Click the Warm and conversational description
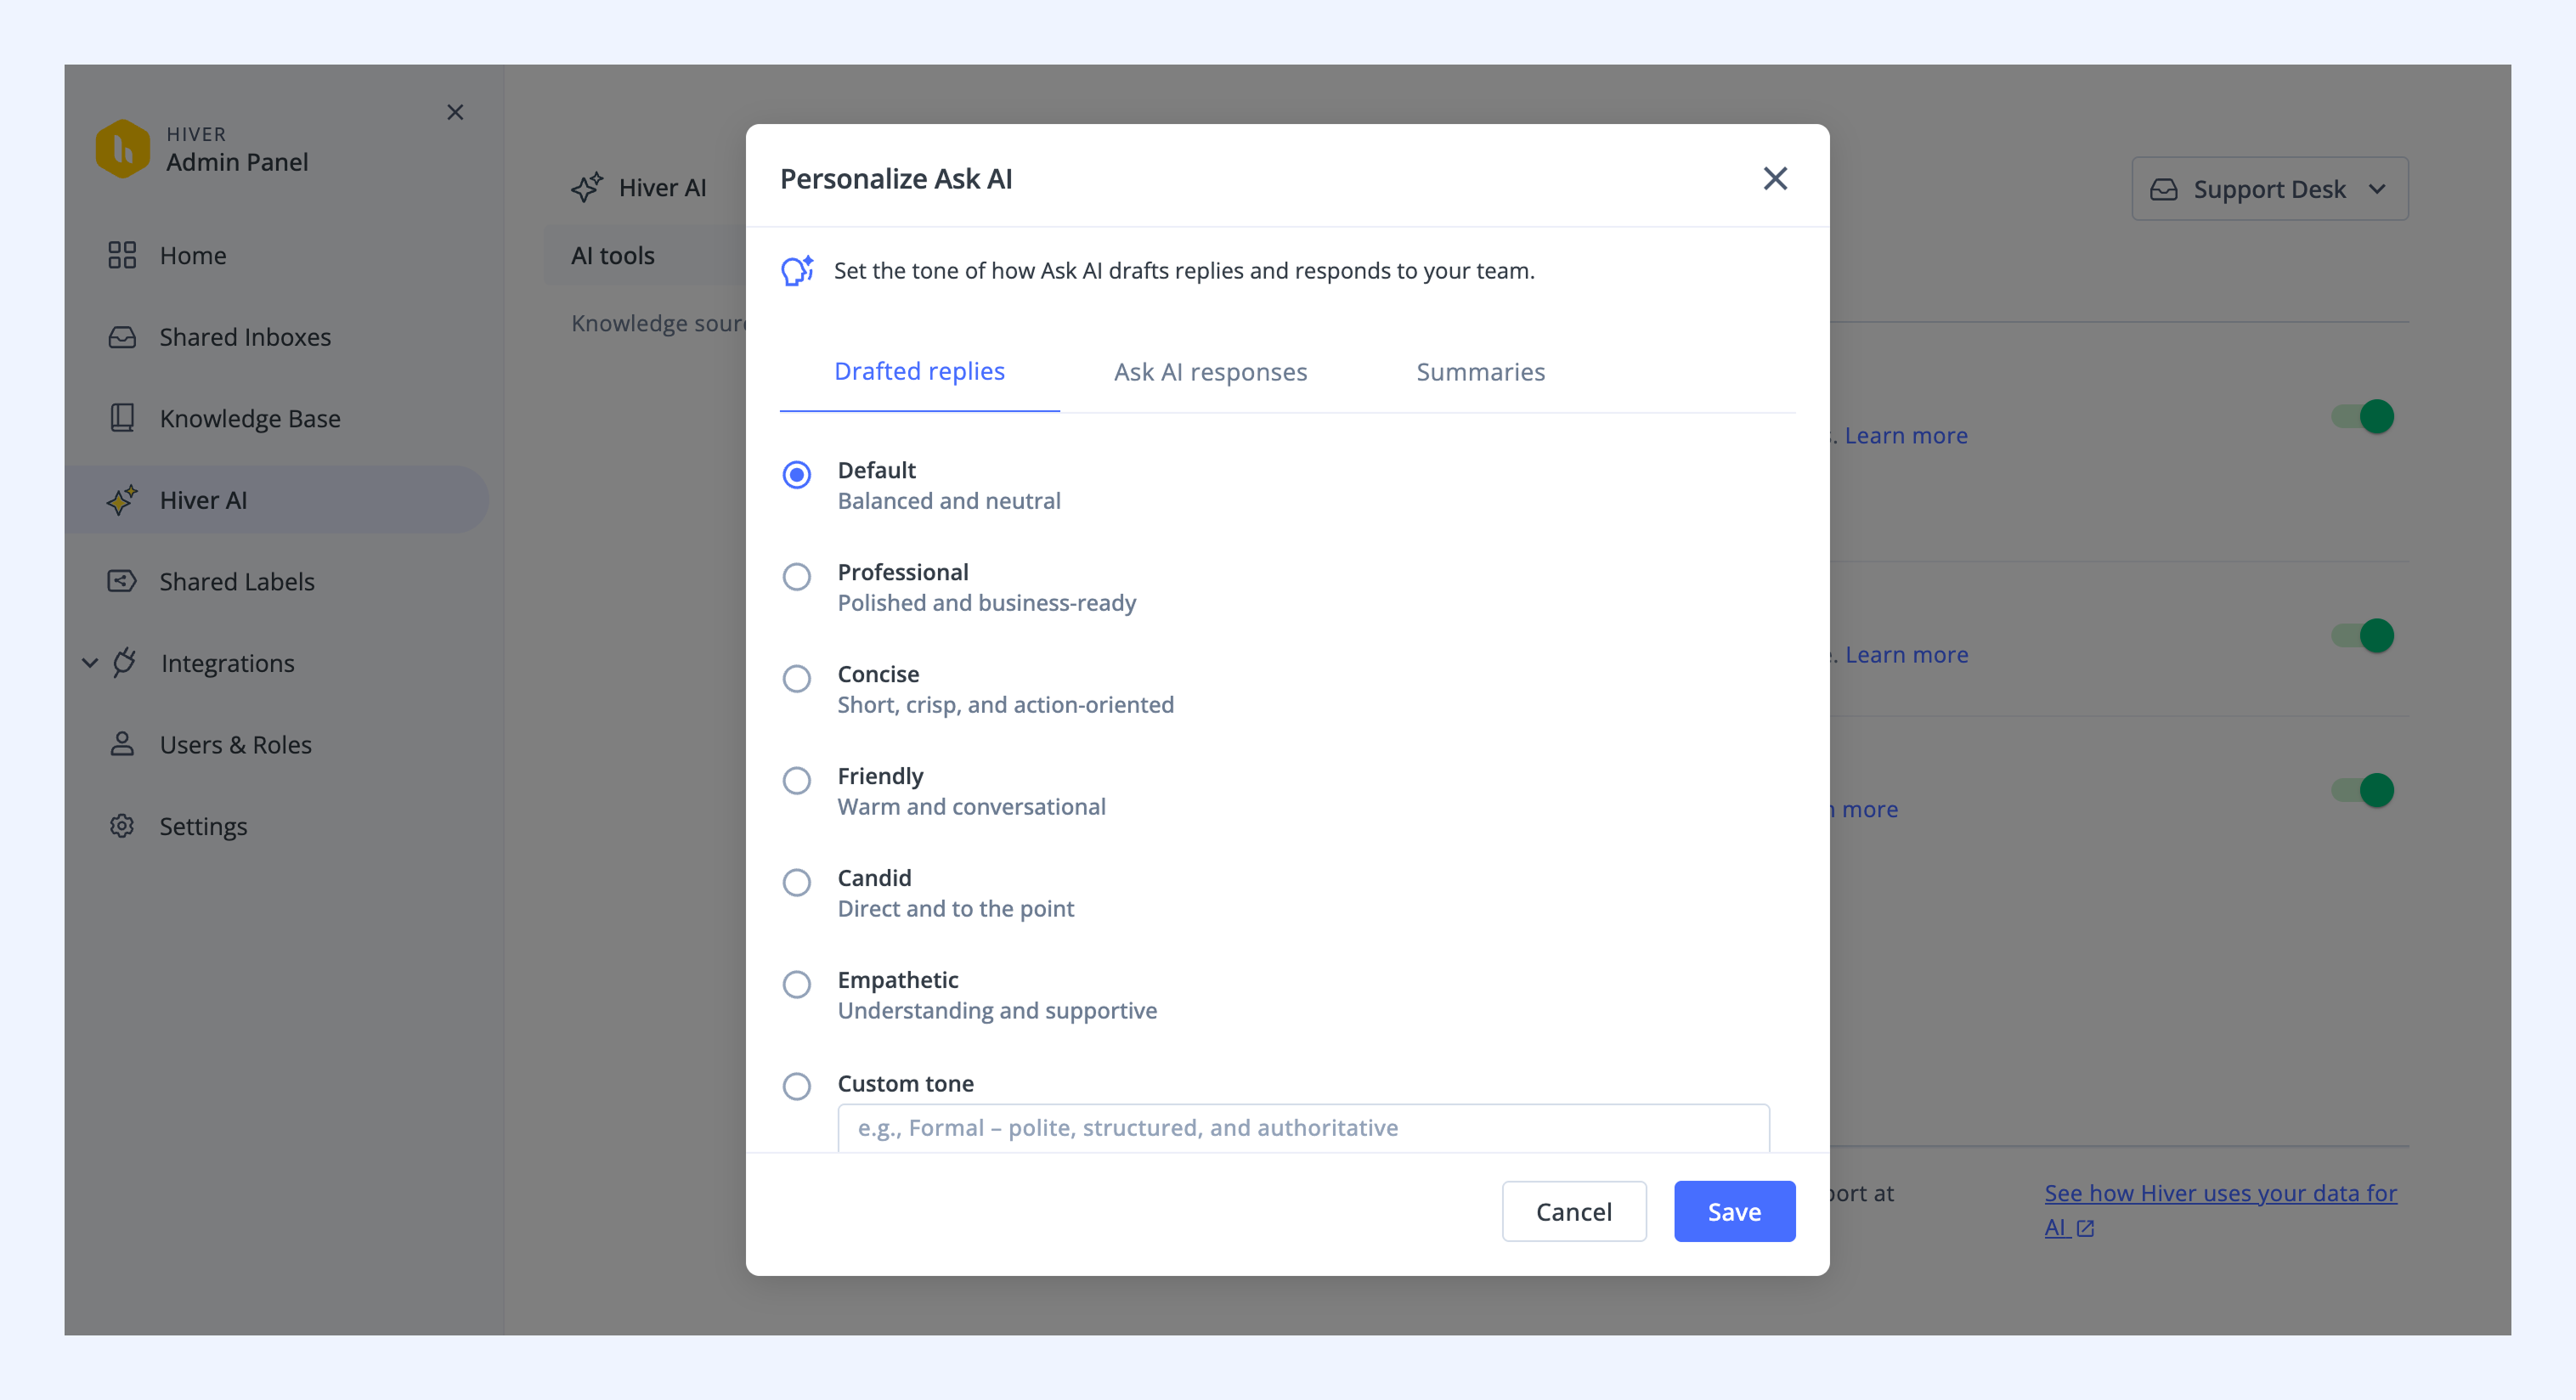 (x=971, y=807)
